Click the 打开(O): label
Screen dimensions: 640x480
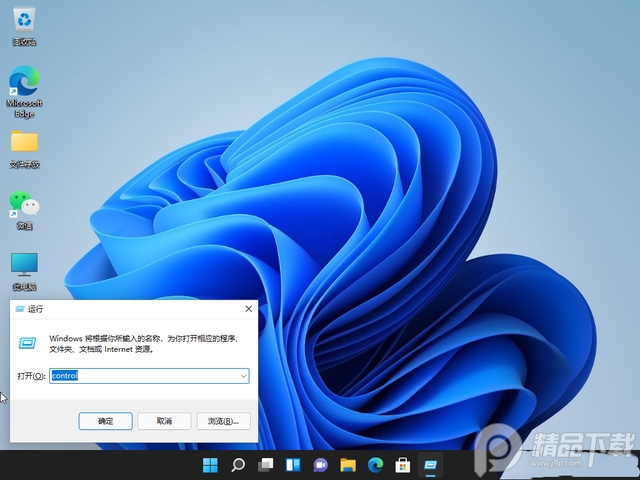coord(31,376)
